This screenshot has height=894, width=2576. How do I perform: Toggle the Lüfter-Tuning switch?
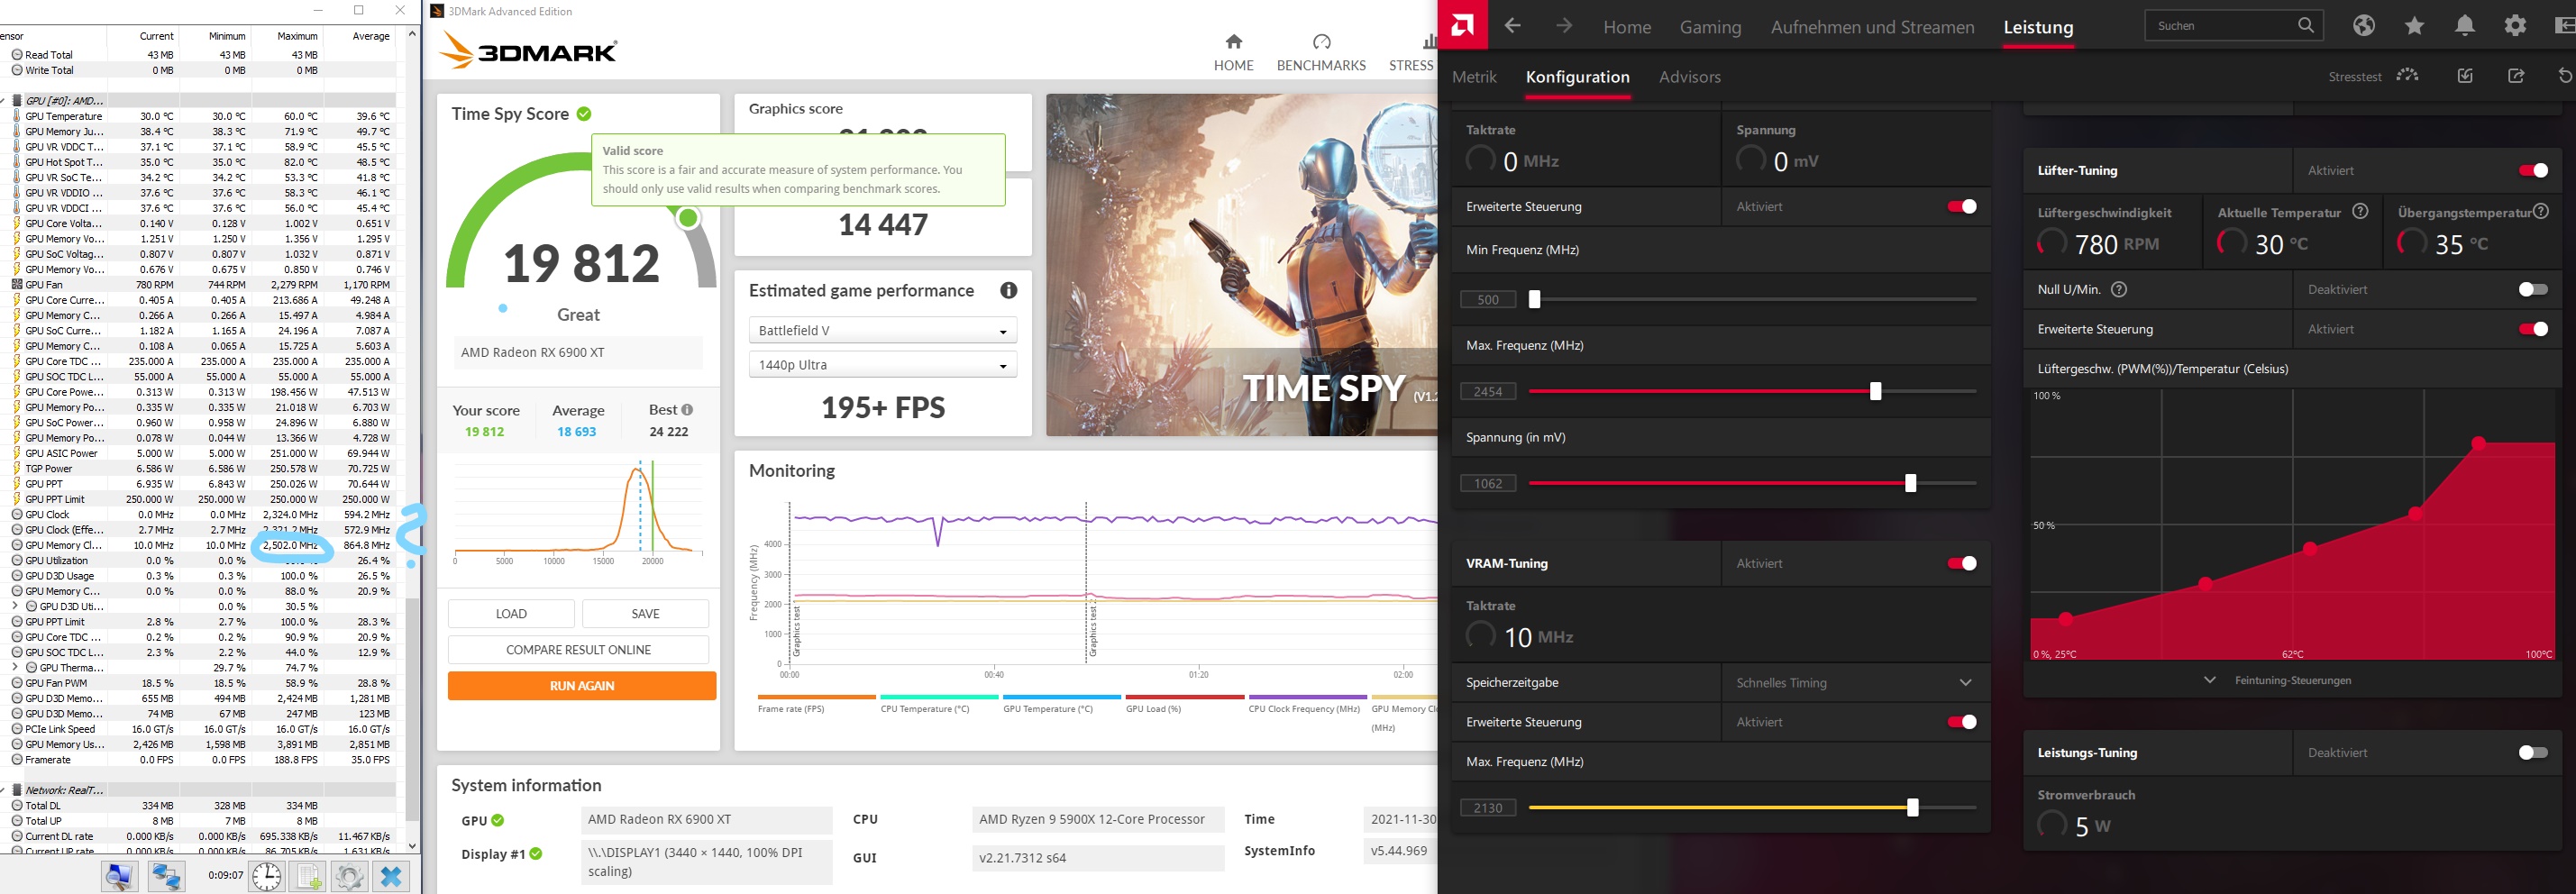point(2533,170)
